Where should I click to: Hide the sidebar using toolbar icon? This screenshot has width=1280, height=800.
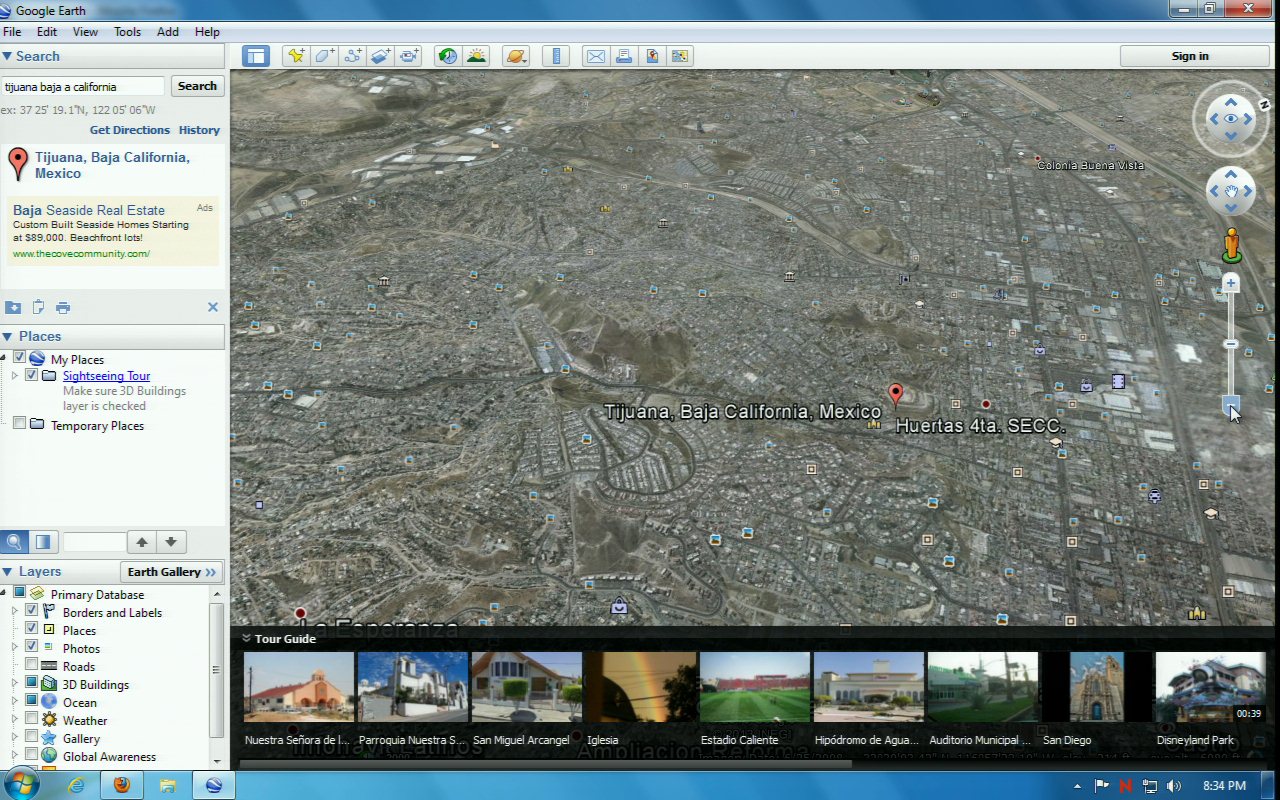pos(256,56)
